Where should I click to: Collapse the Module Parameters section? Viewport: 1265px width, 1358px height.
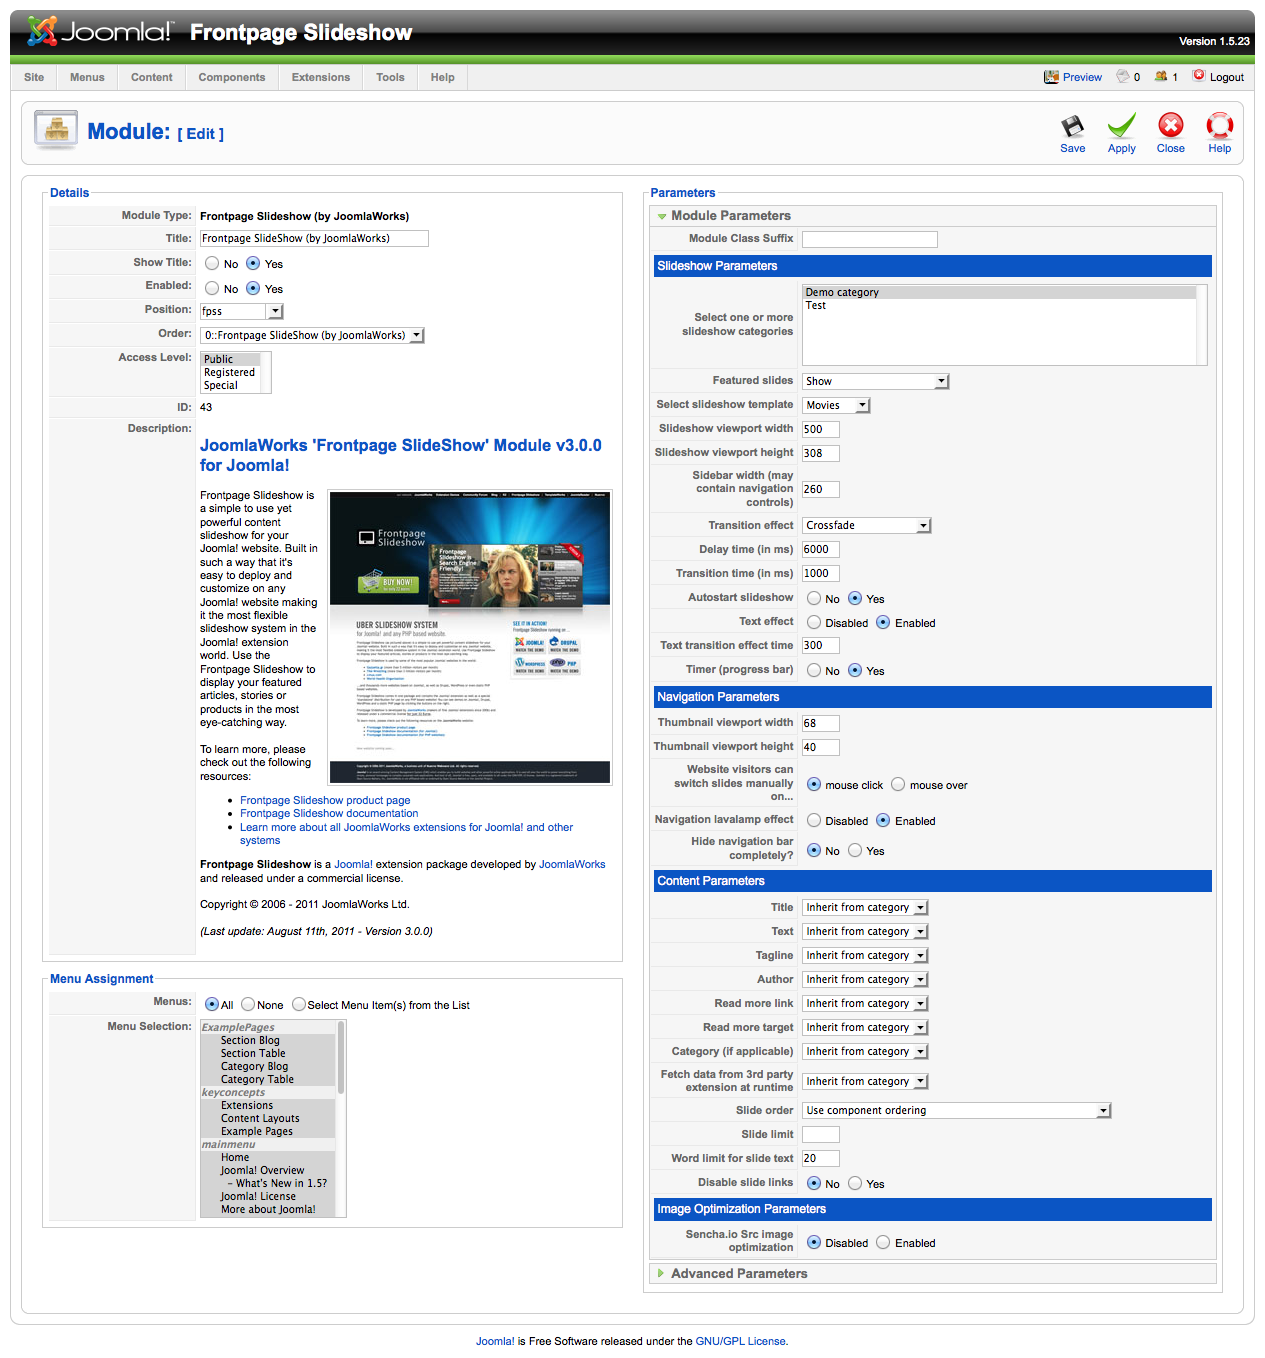click(731, 216)
